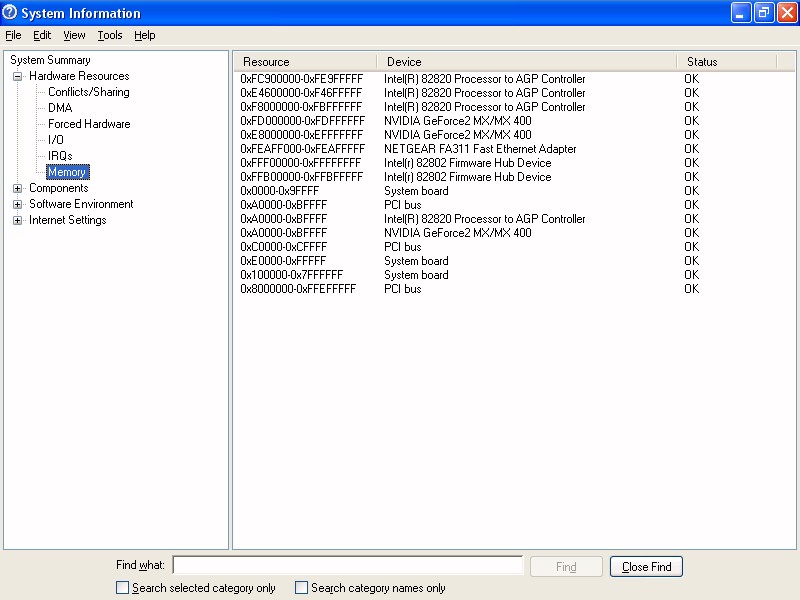
Task: Select resource 0x0000-0x9FFFF
Action: pos(280,191)
